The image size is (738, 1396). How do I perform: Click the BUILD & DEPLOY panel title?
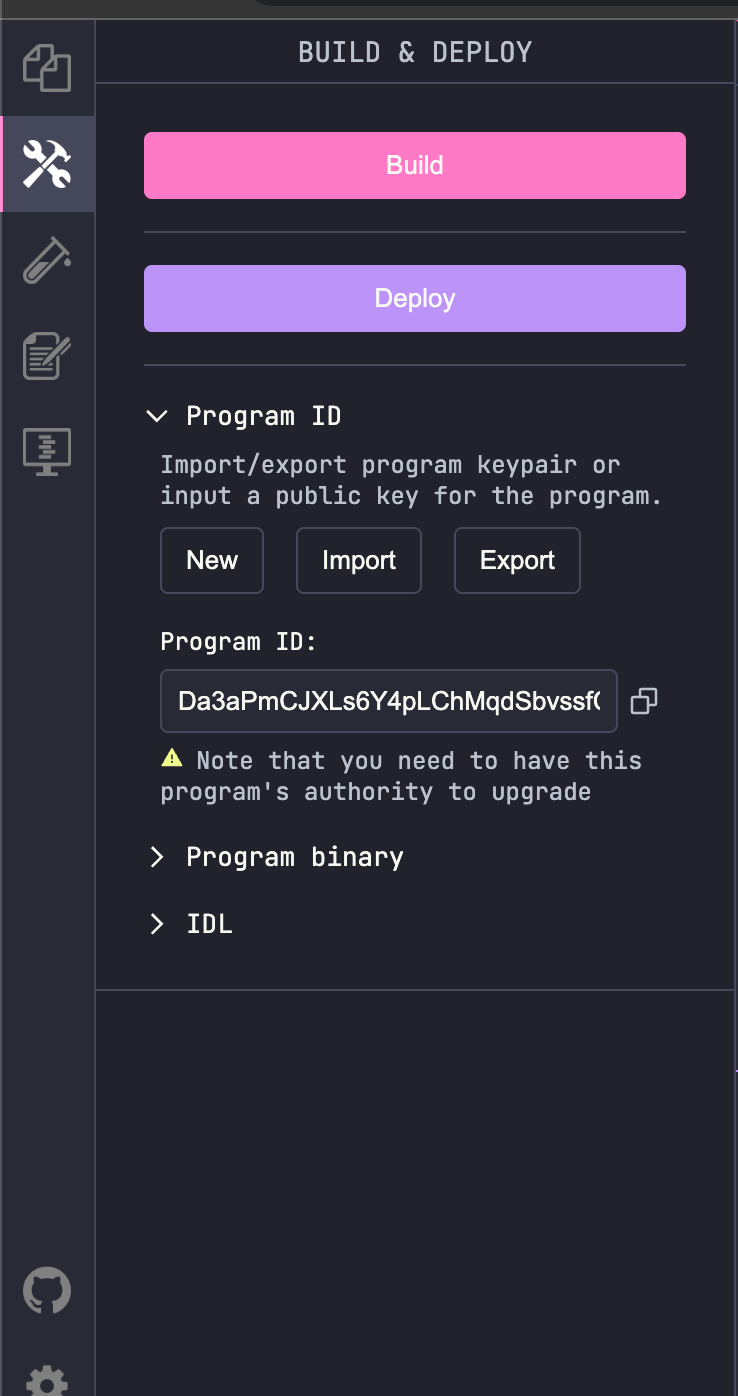coord(415,52)
